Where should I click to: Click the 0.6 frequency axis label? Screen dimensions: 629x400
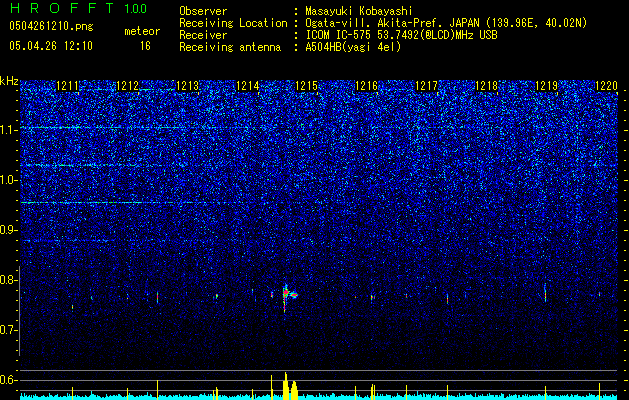coord(9,380)
